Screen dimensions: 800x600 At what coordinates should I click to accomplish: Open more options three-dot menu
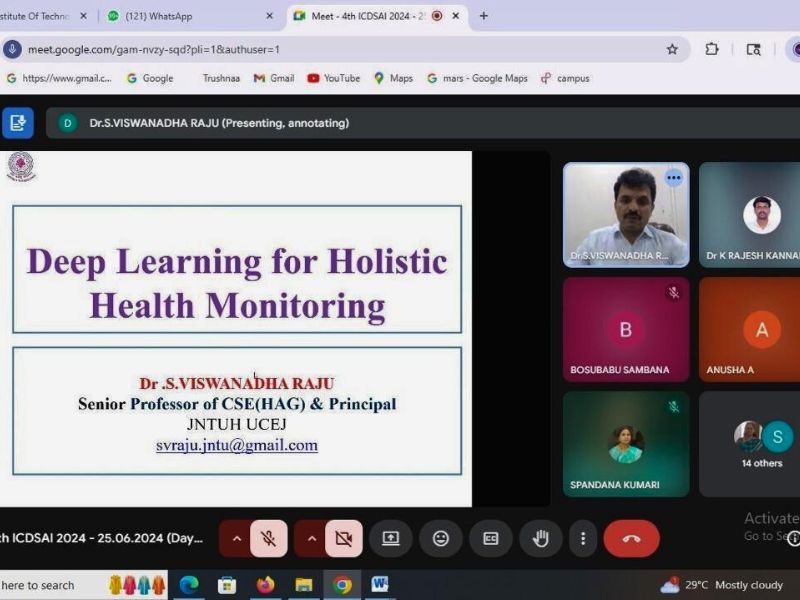click(583, 539)
